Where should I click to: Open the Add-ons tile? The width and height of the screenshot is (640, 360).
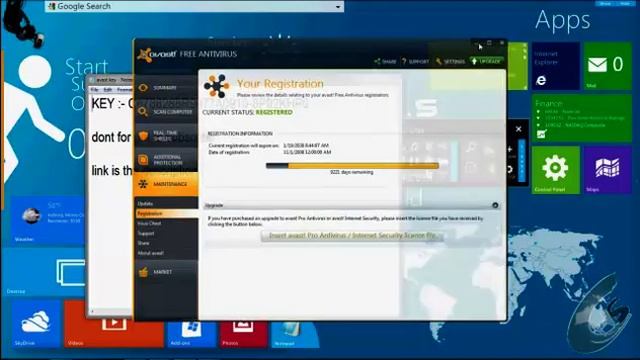point(191,334)
